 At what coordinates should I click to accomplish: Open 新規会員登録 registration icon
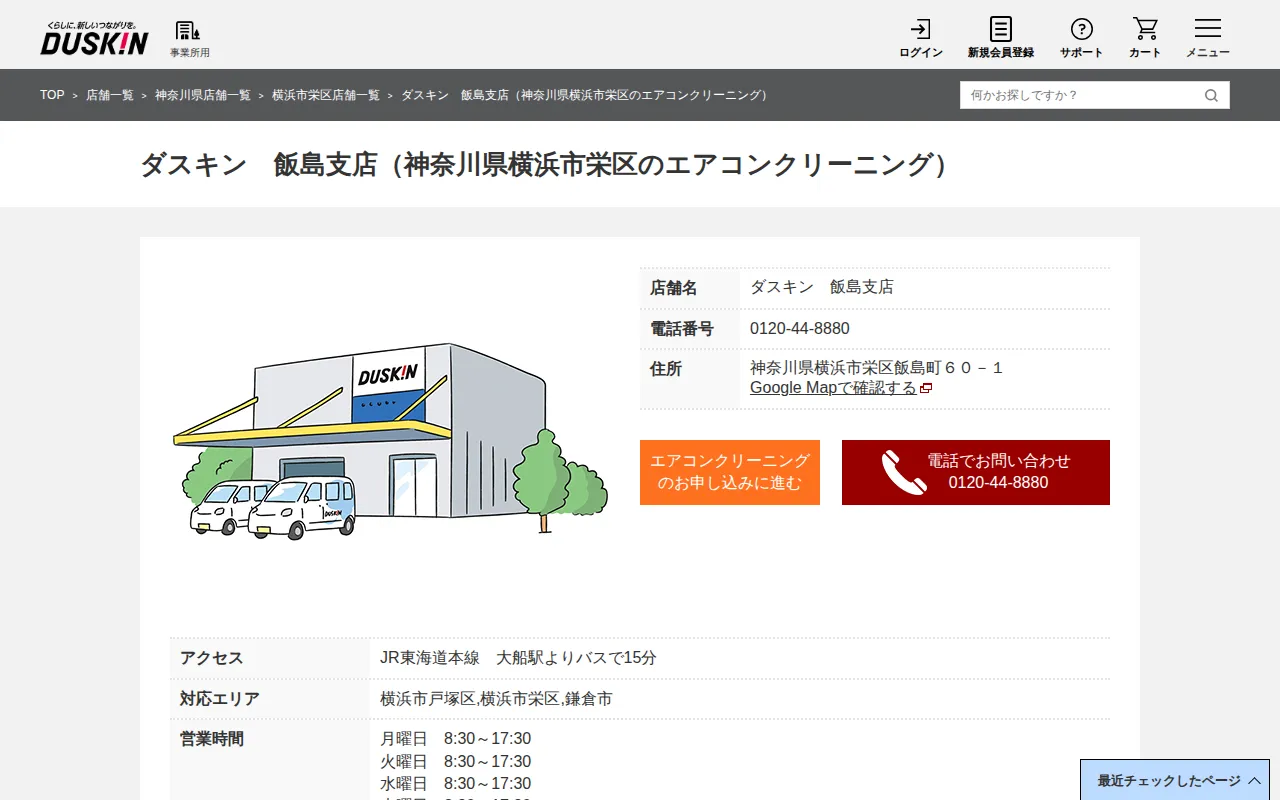point(1001,38)
